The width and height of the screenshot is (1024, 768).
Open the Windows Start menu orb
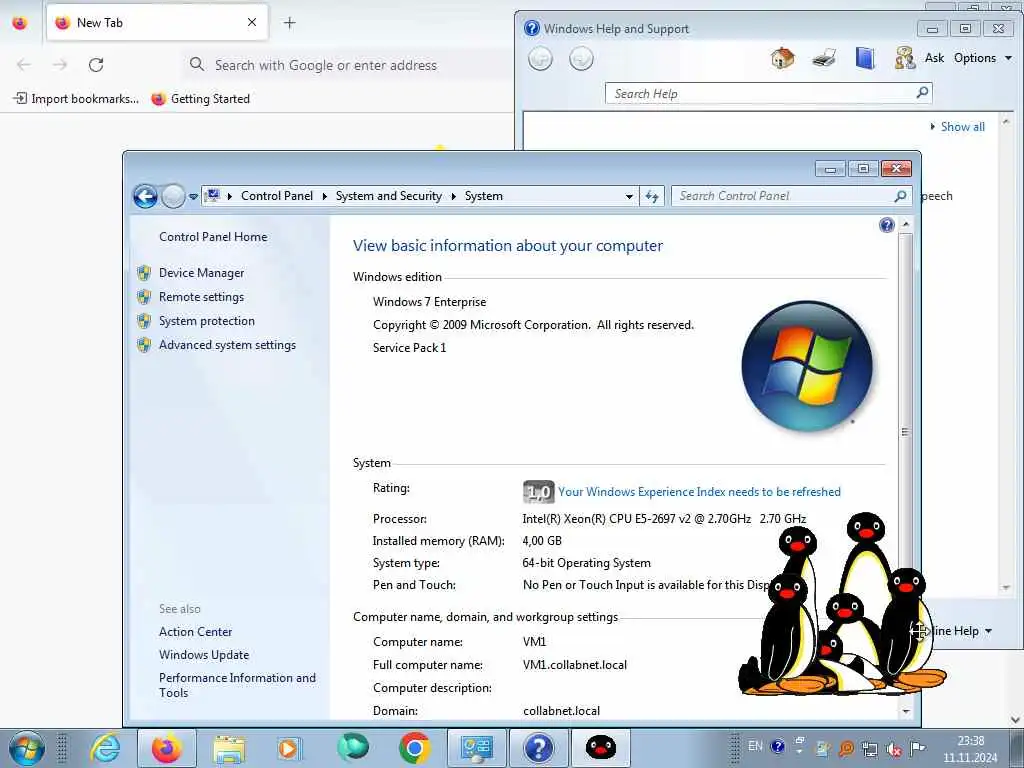(27, 748)
